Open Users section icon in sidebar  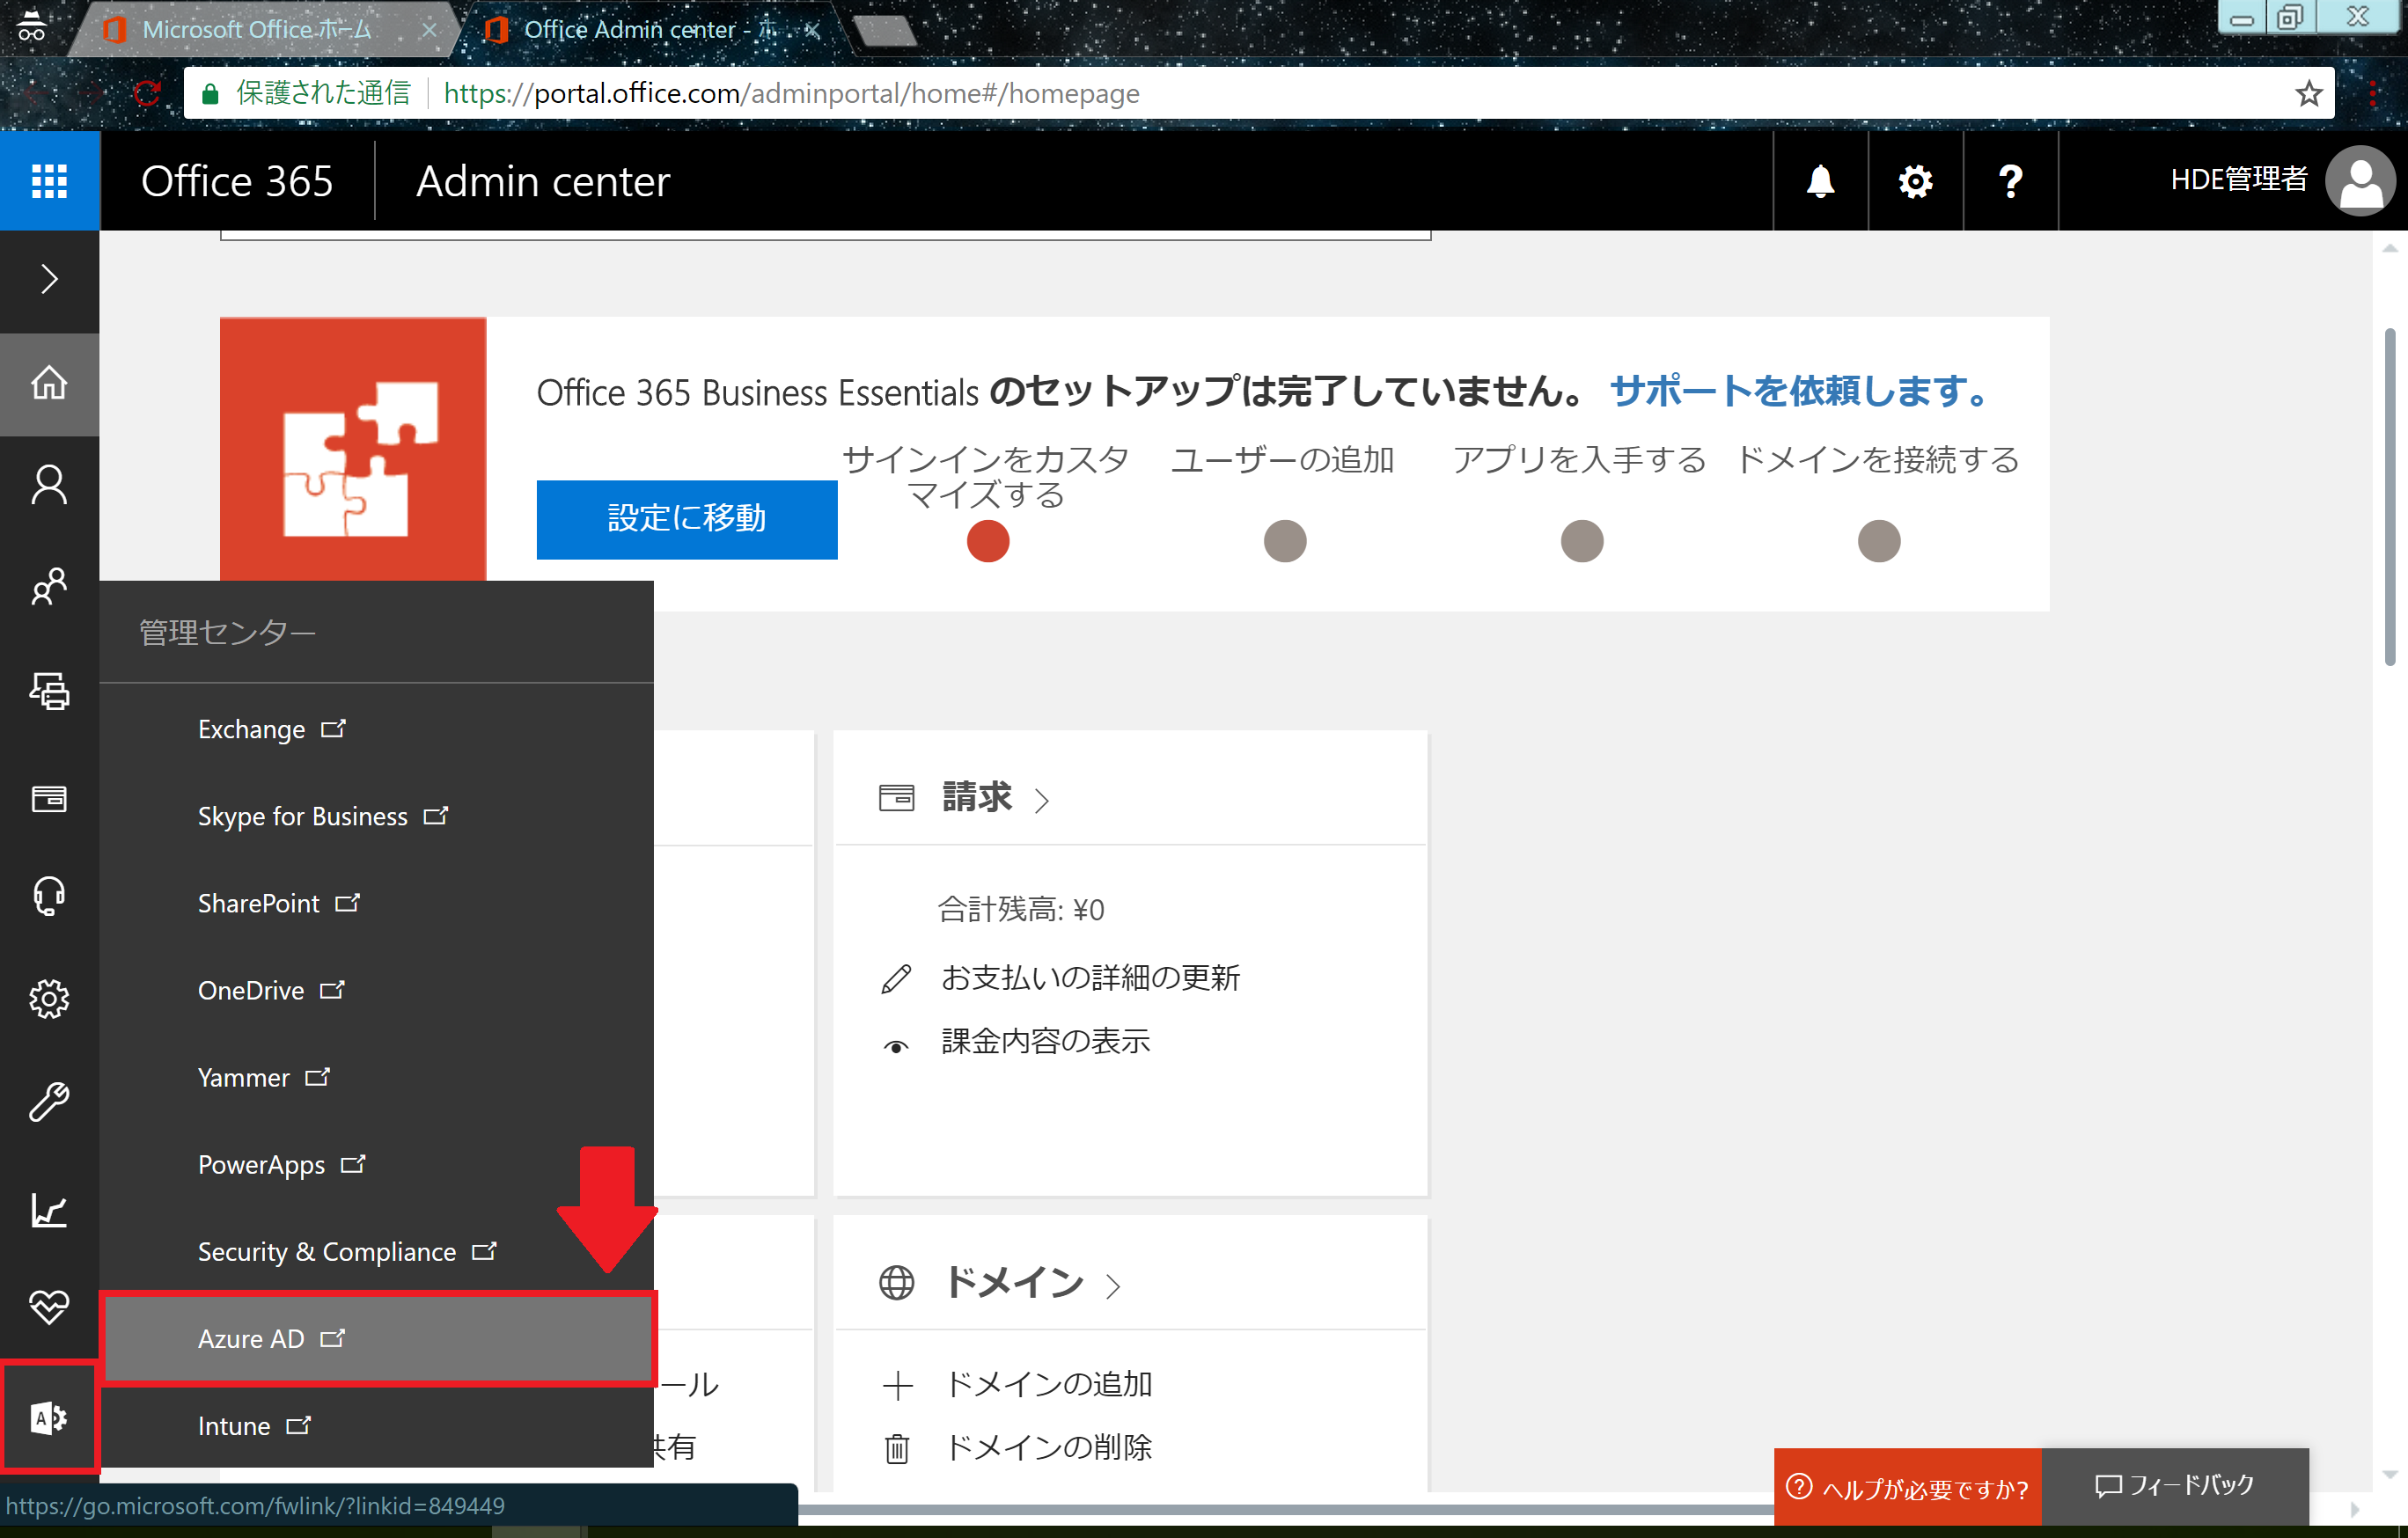49,486
